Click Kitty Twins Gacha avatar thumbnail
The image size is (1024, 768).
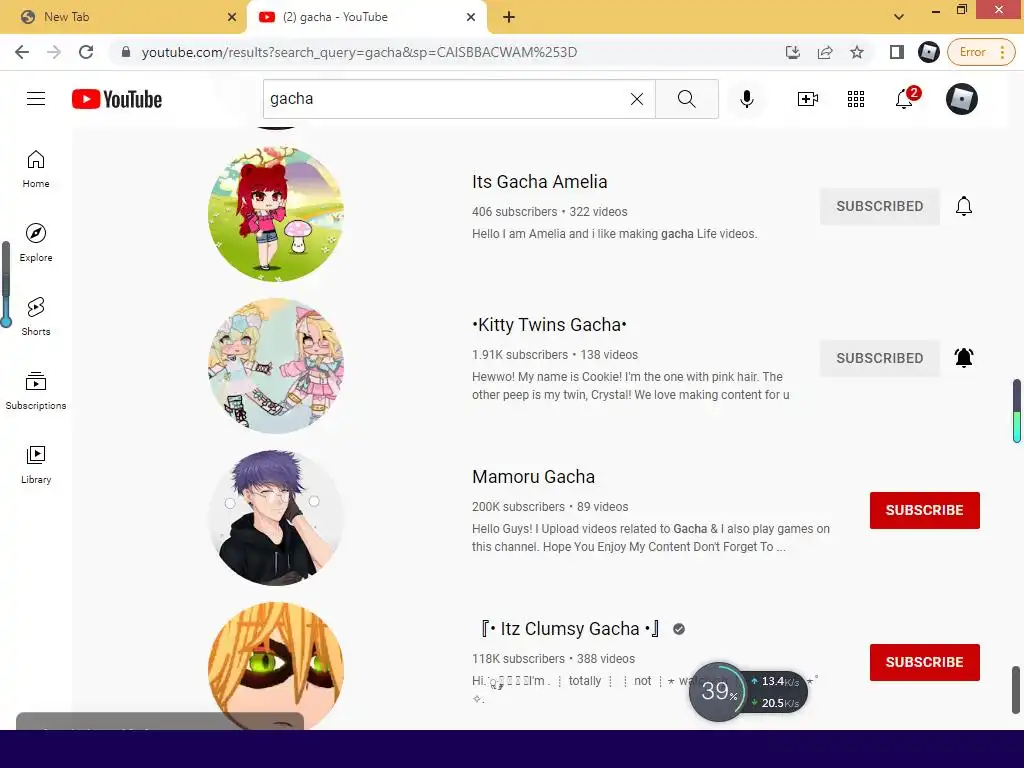[x=276, y=366]
